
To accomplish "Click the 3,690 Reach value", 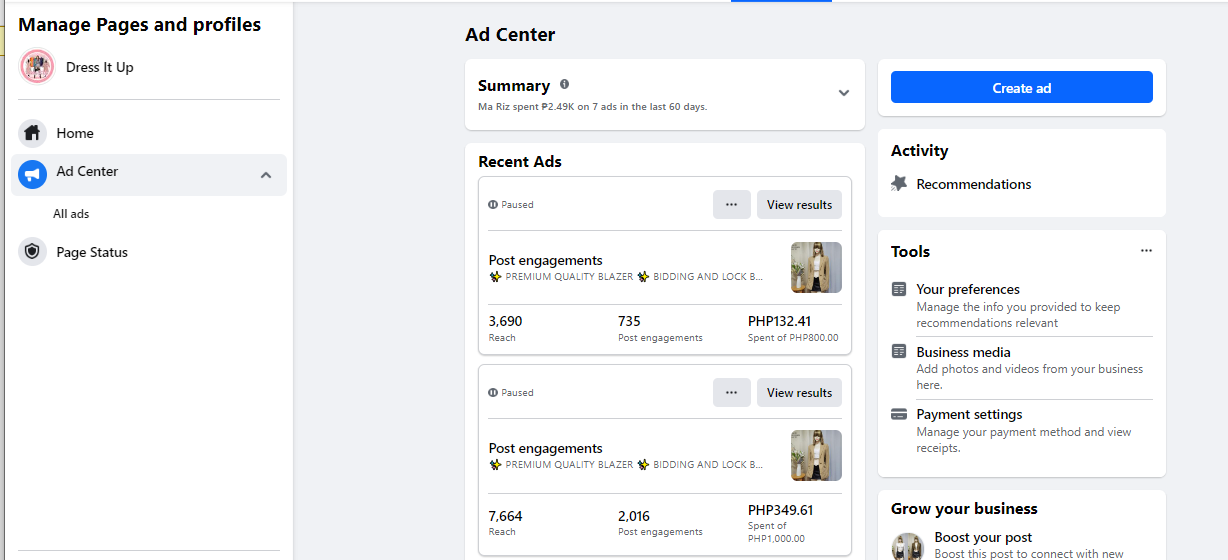I will (x=505, y=321).
